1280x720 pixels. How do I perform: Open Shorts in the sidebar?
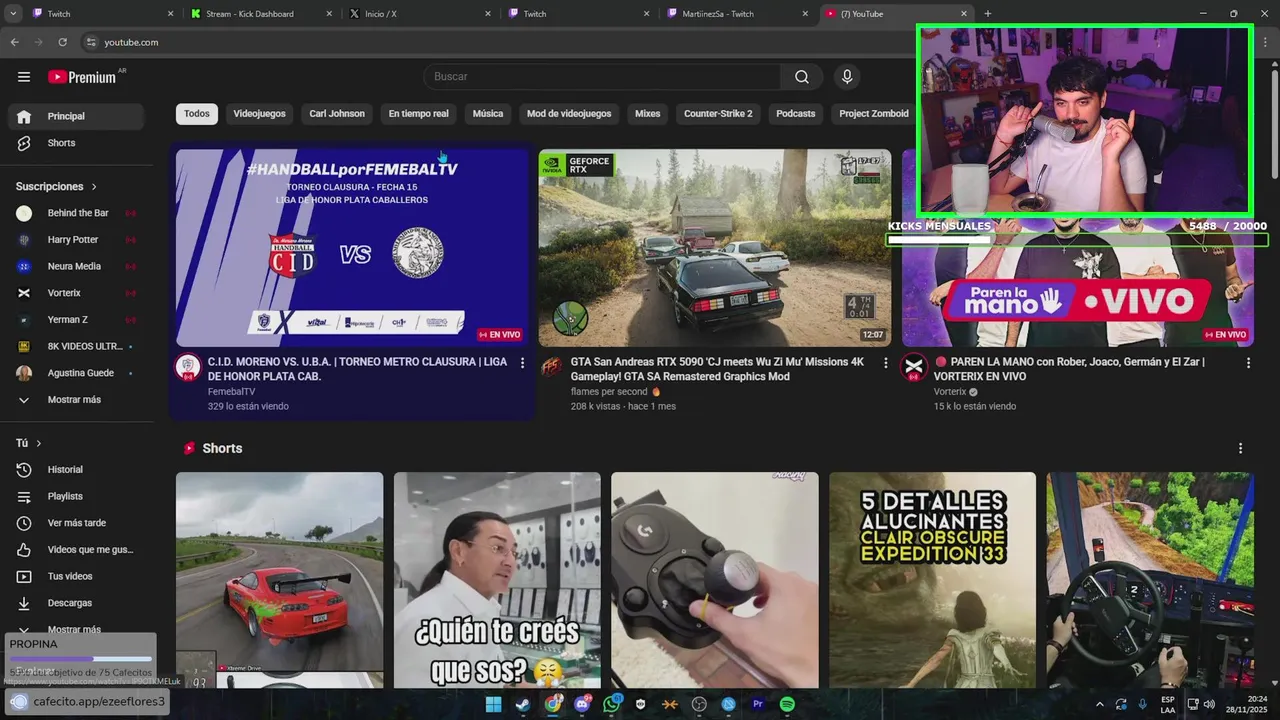point(76,143)
